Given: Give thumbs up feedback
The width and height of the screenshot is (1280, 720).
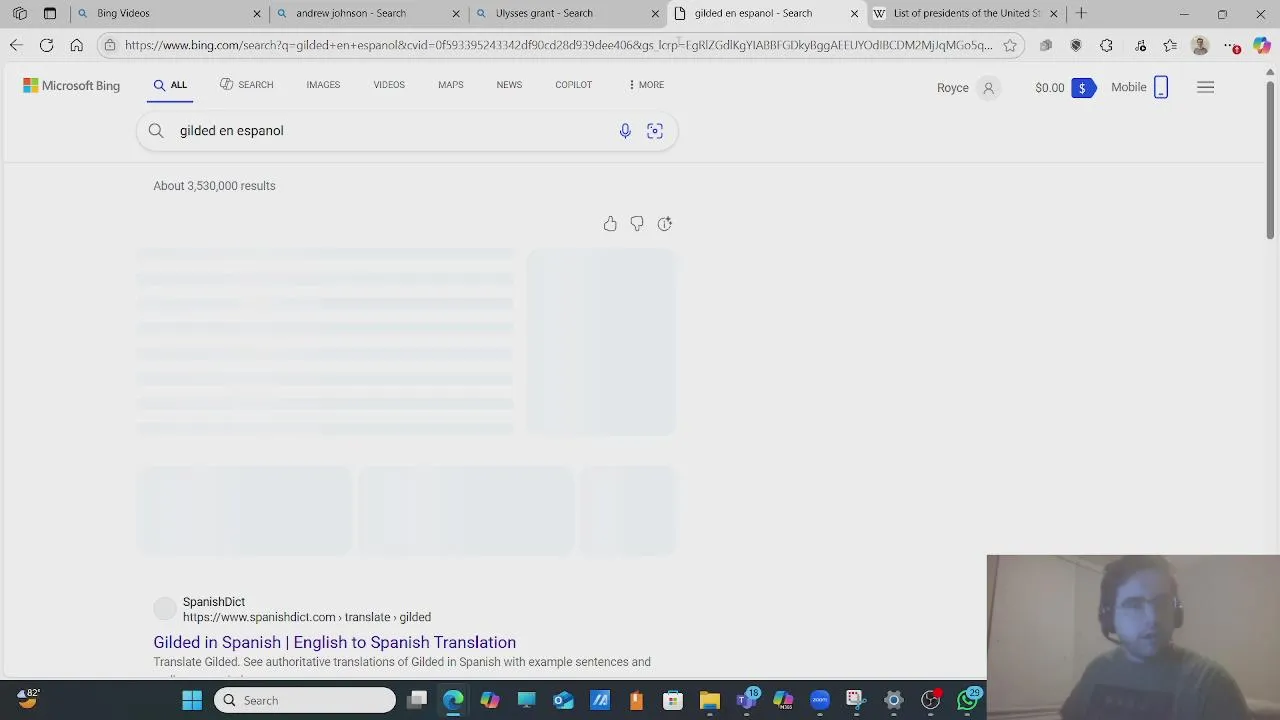Looking at the screenshot, I should (610, 224).
